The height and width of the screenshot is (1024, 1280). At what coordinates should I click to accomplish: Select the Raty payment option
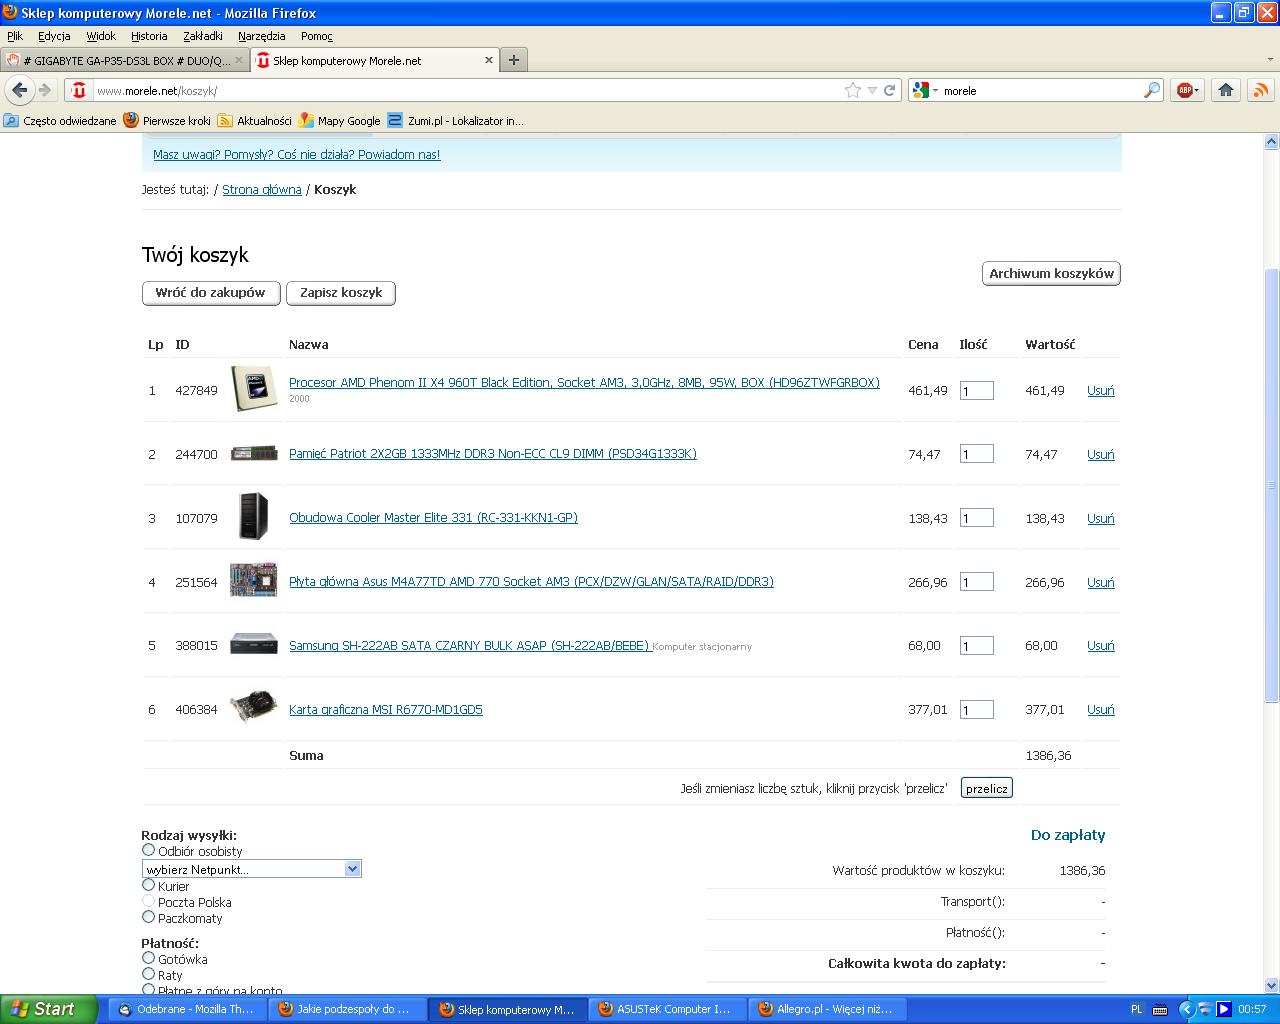coord(149,974)
